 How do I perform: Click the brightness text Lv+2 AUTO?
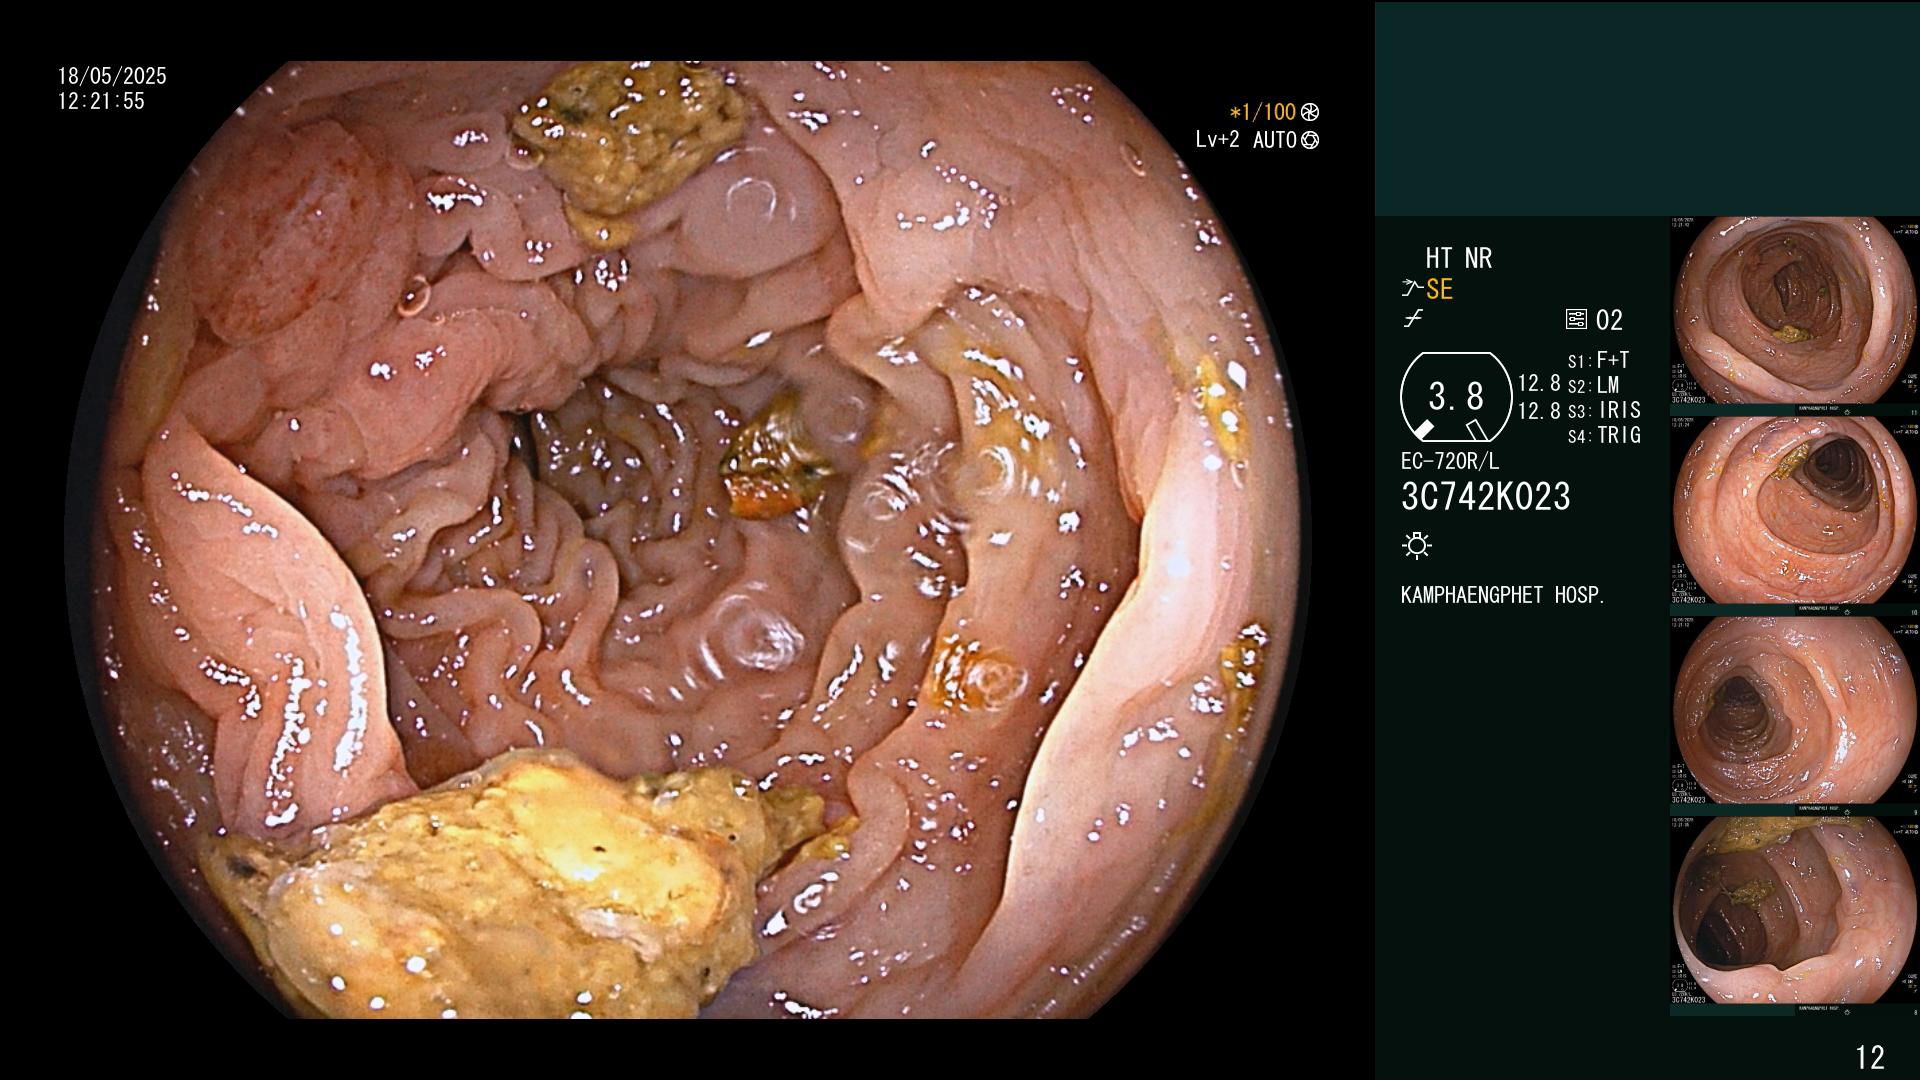(x=1246, y=140)
